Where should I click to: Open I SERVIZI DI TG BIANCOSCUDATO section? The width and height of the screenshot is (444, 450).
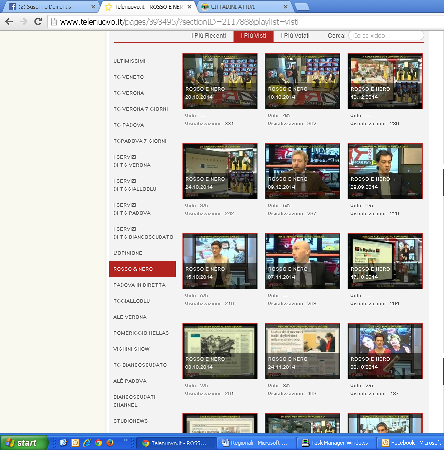143,233
